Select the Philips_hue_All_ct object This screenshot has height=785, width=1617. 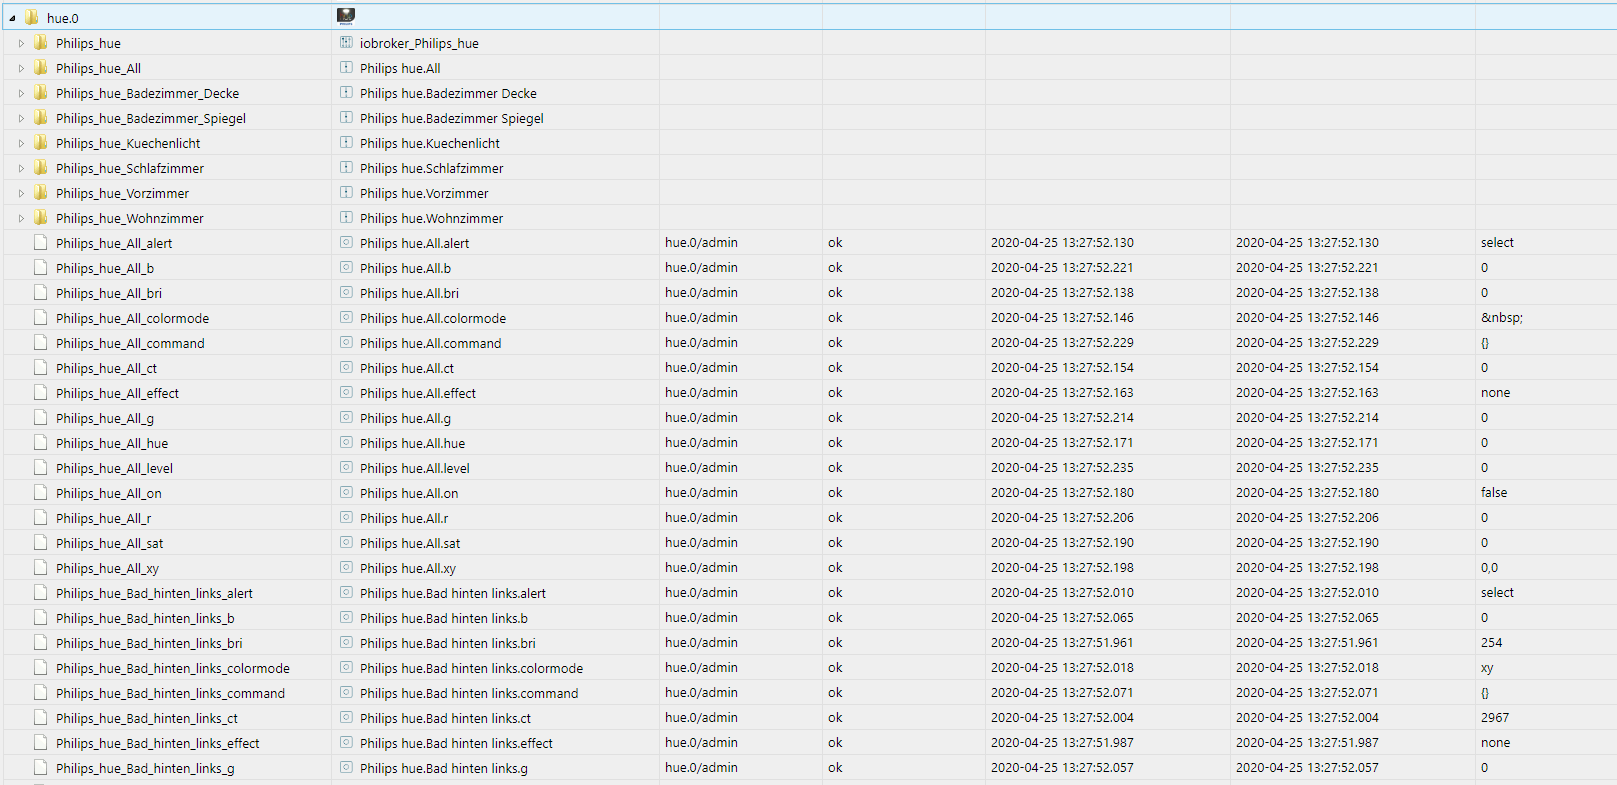tap(106, 368)
